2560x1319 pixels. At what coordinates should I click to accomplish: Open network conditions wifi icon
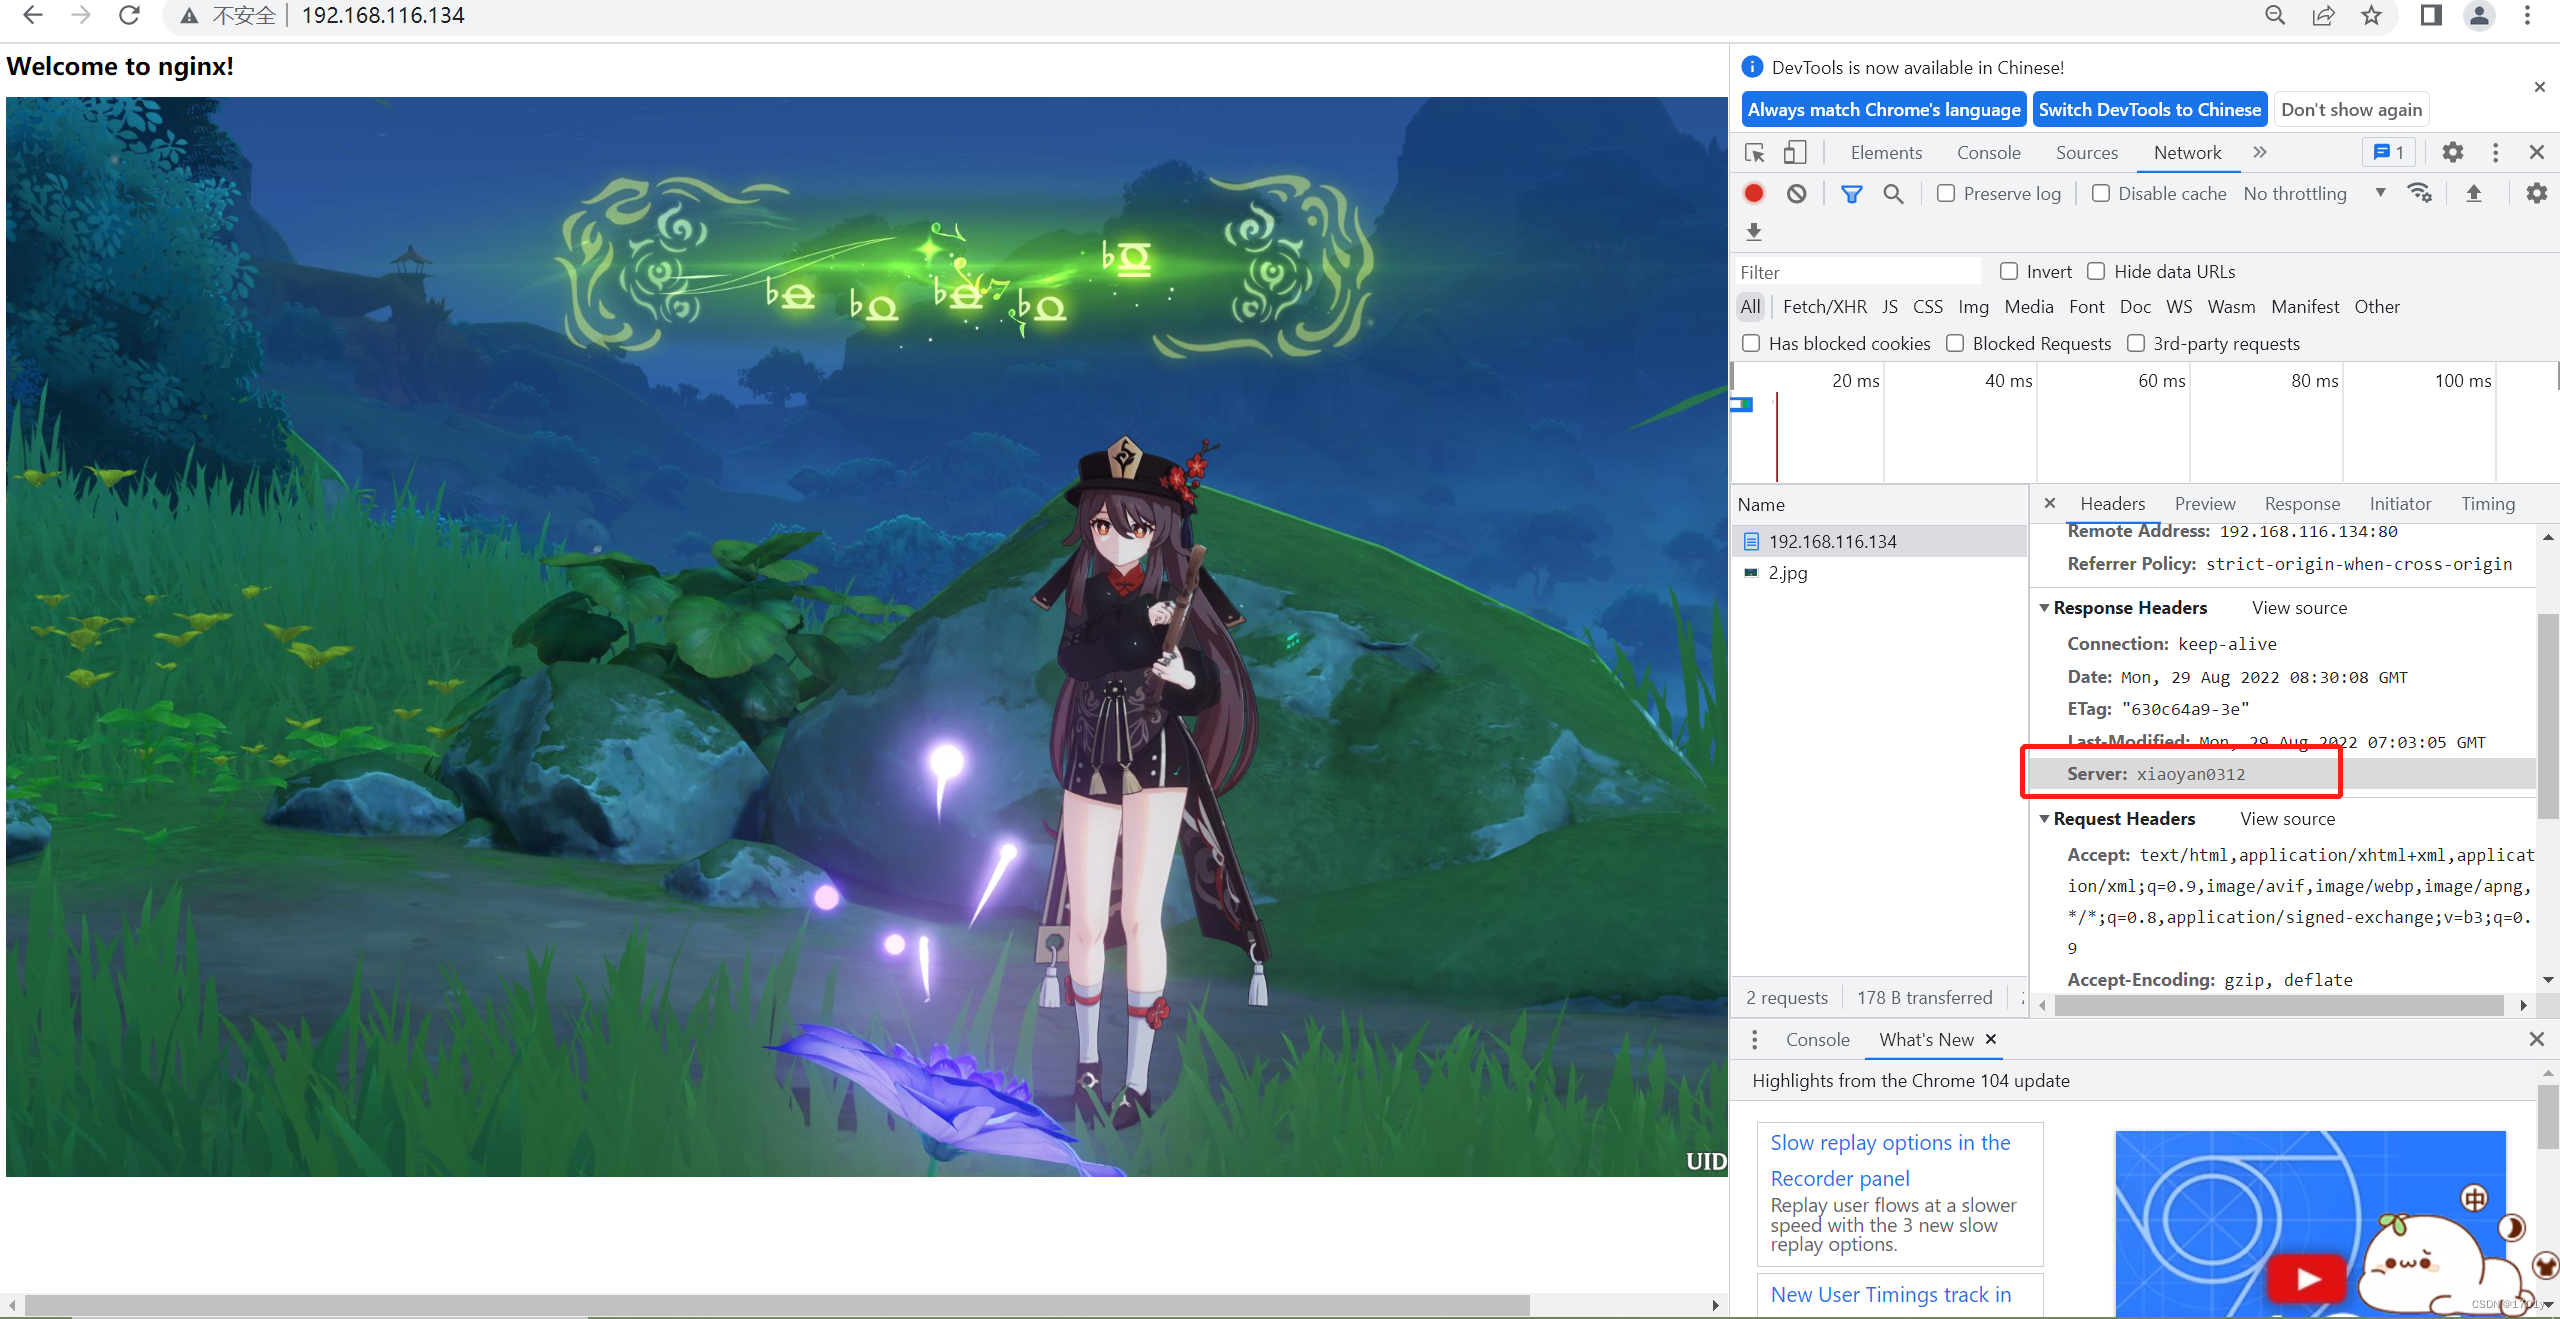point(2419,193)
